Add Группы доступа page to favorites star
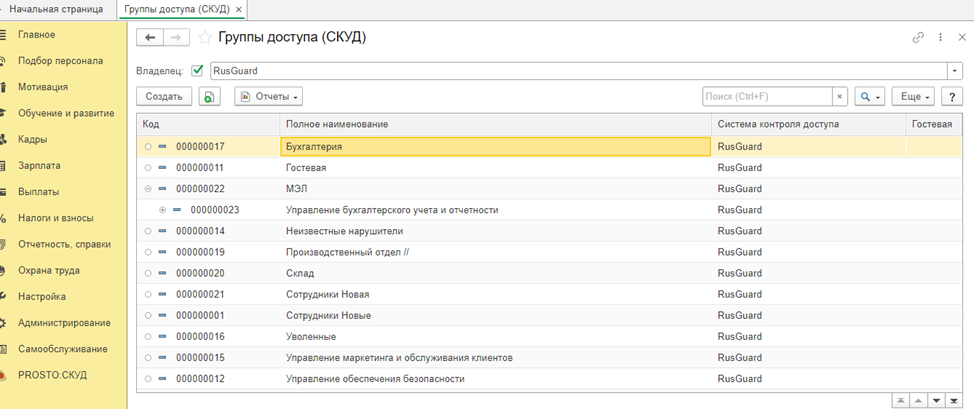Image resolution: width=974 pixels, height=409 pixels. click(x=205, y=37)
